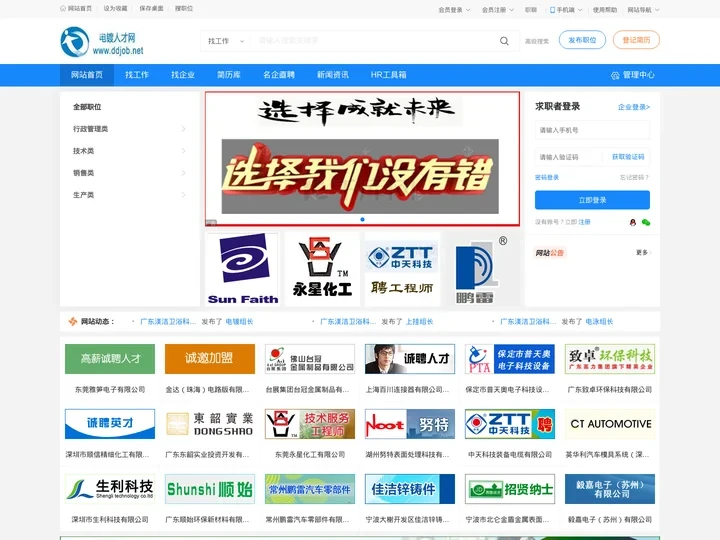Image resolution: width=720 pixels, height=540 pixels.
Task: Open the 致卓环保科技 banner
Action: (610, 359)
